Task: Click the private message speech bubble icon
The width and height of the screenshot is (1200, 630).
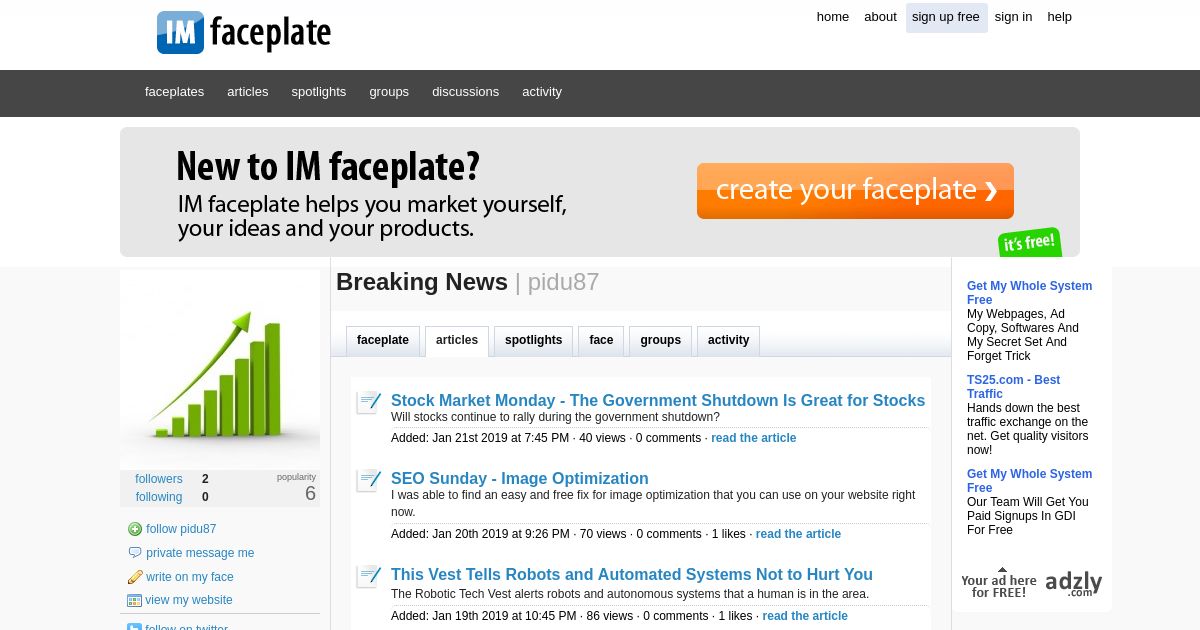Action: point(135,553)
